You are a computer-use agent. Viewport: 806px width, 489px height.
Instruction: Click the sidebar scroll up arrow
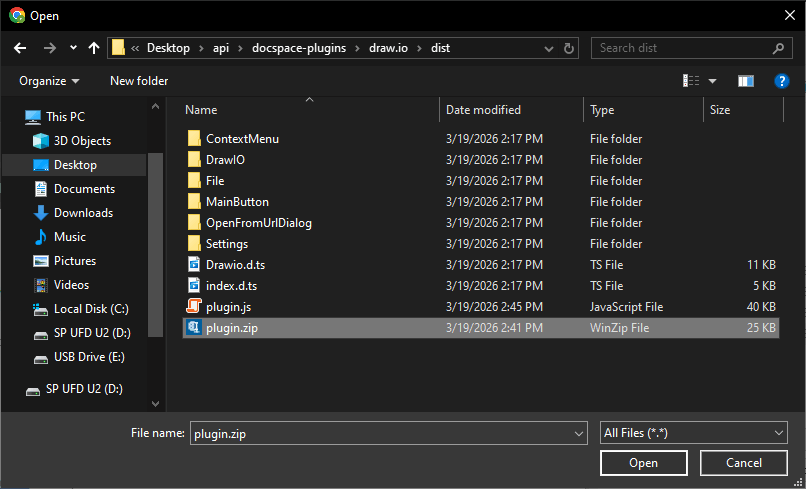coord(155,107)
